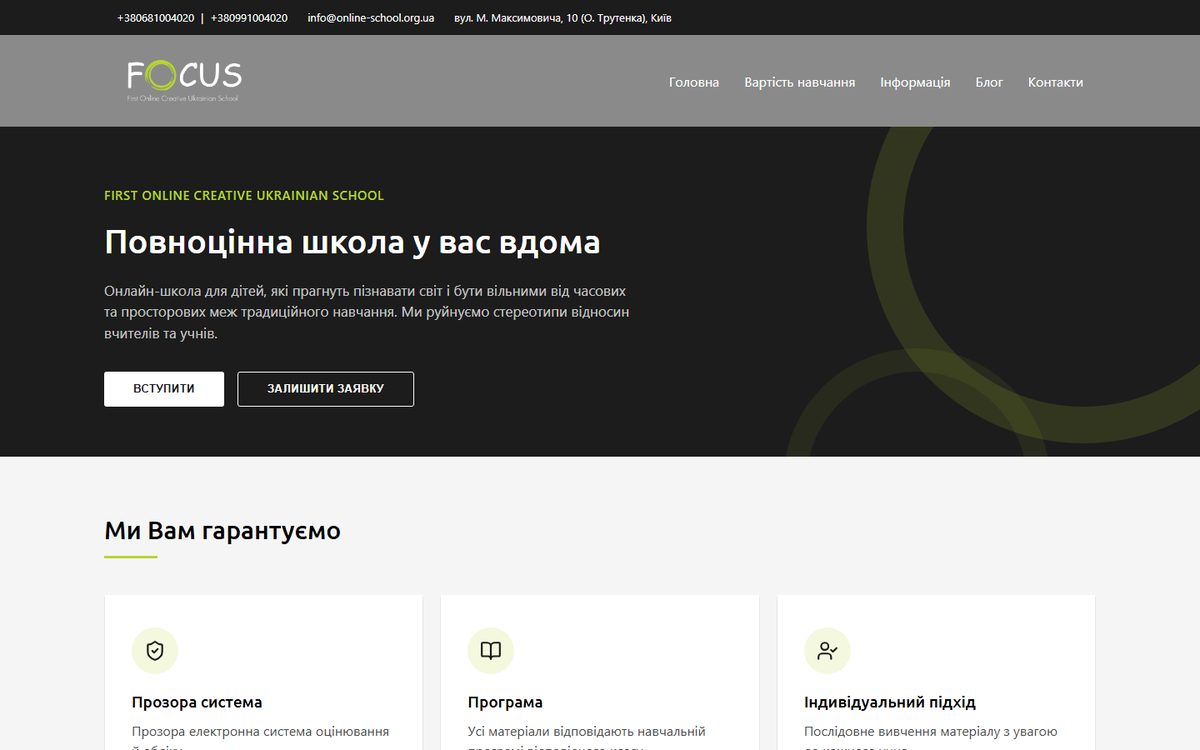Click the ВСТУПИТИ button
This screenshot has height=750, width=1200.
click(164, 389)
